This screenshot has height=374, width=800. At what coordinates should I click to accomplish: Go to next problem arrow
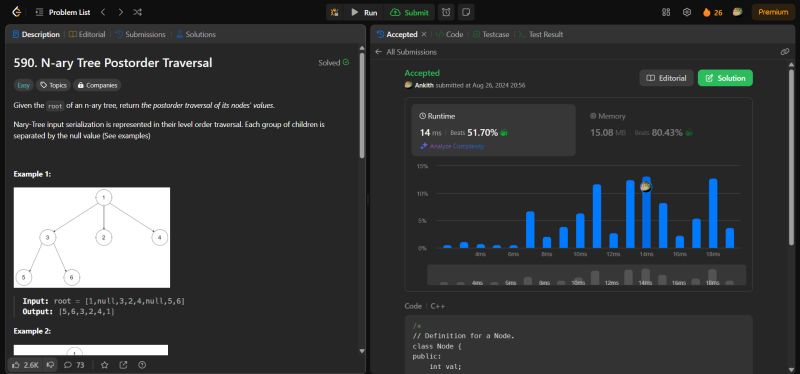(120, 12)
